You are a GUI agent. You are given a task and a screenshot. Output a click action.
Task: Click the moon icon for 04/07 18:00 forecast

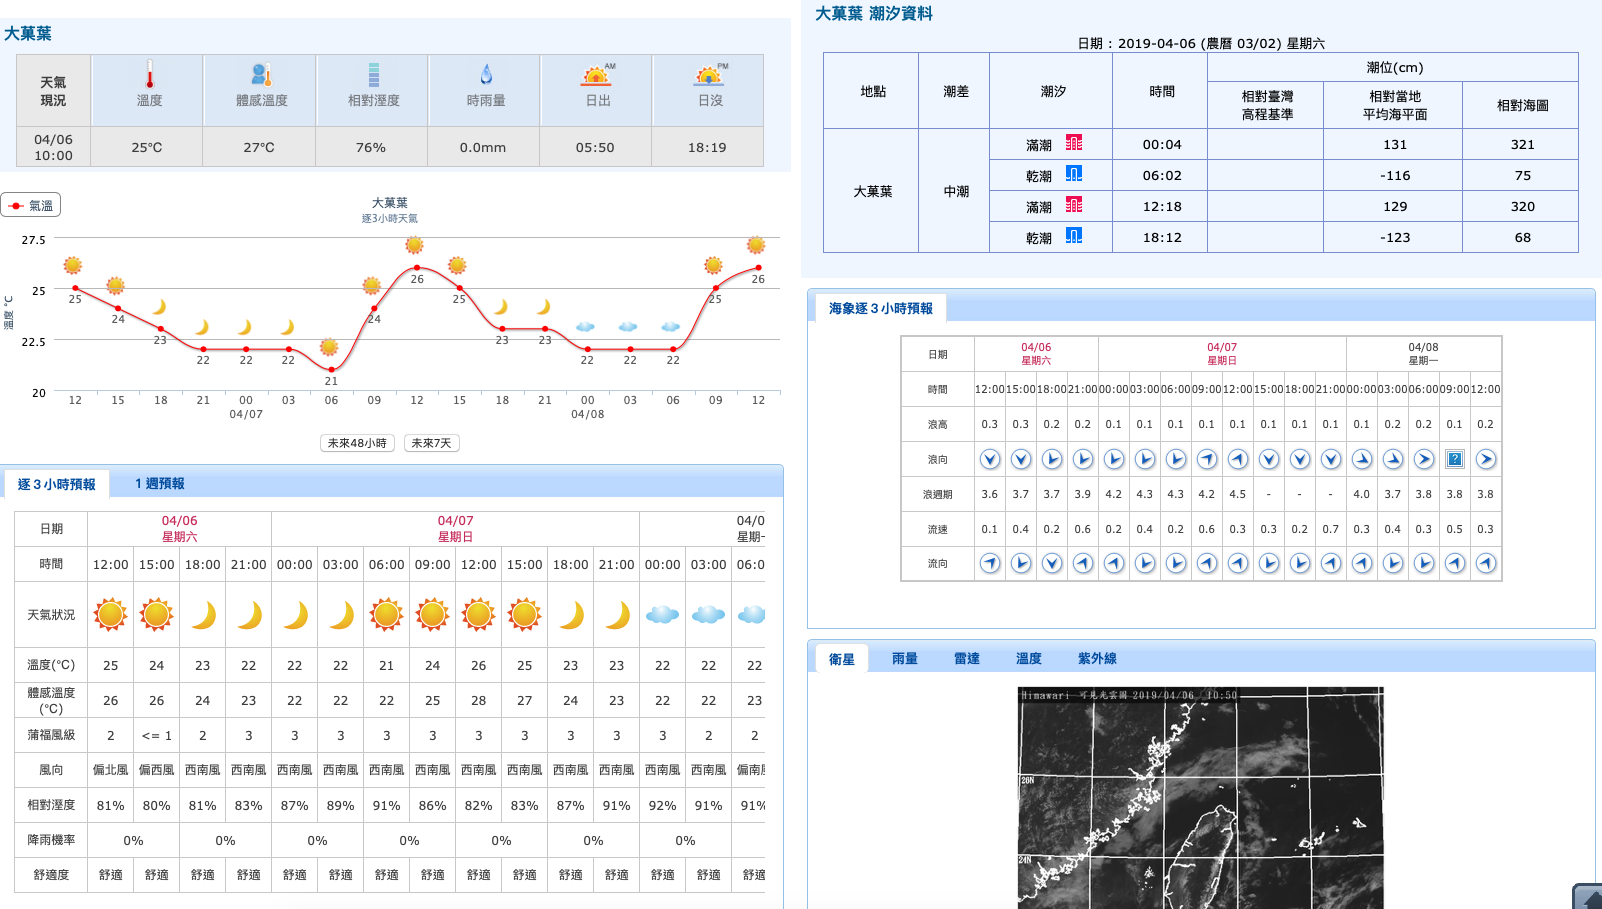571,615
